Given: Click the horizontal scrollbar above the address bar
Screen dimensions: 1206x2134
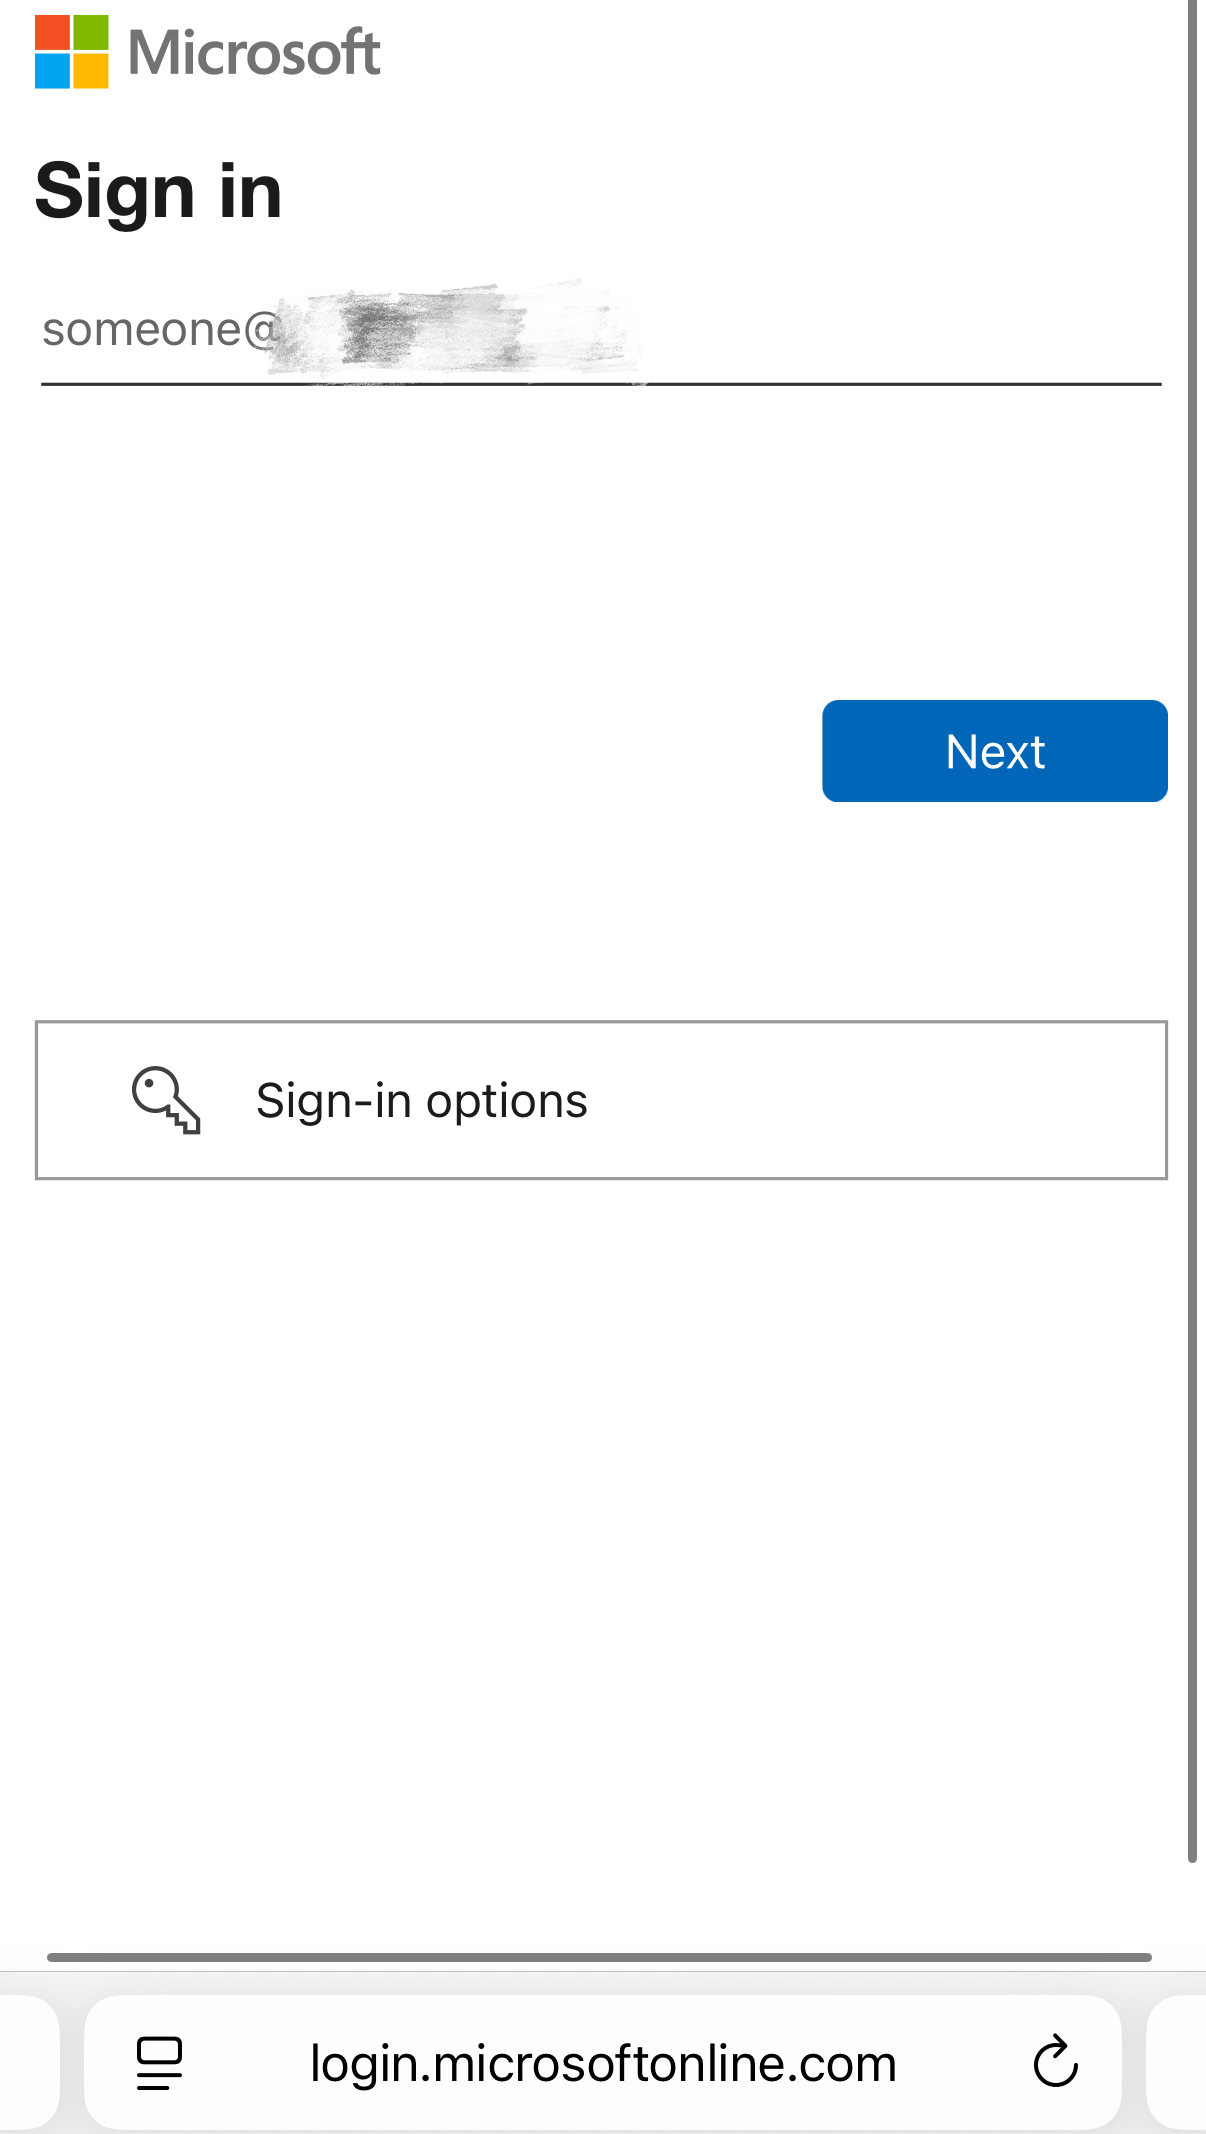Looking at the screenshot, I should pyautogui.click(x=599, y=1957).
